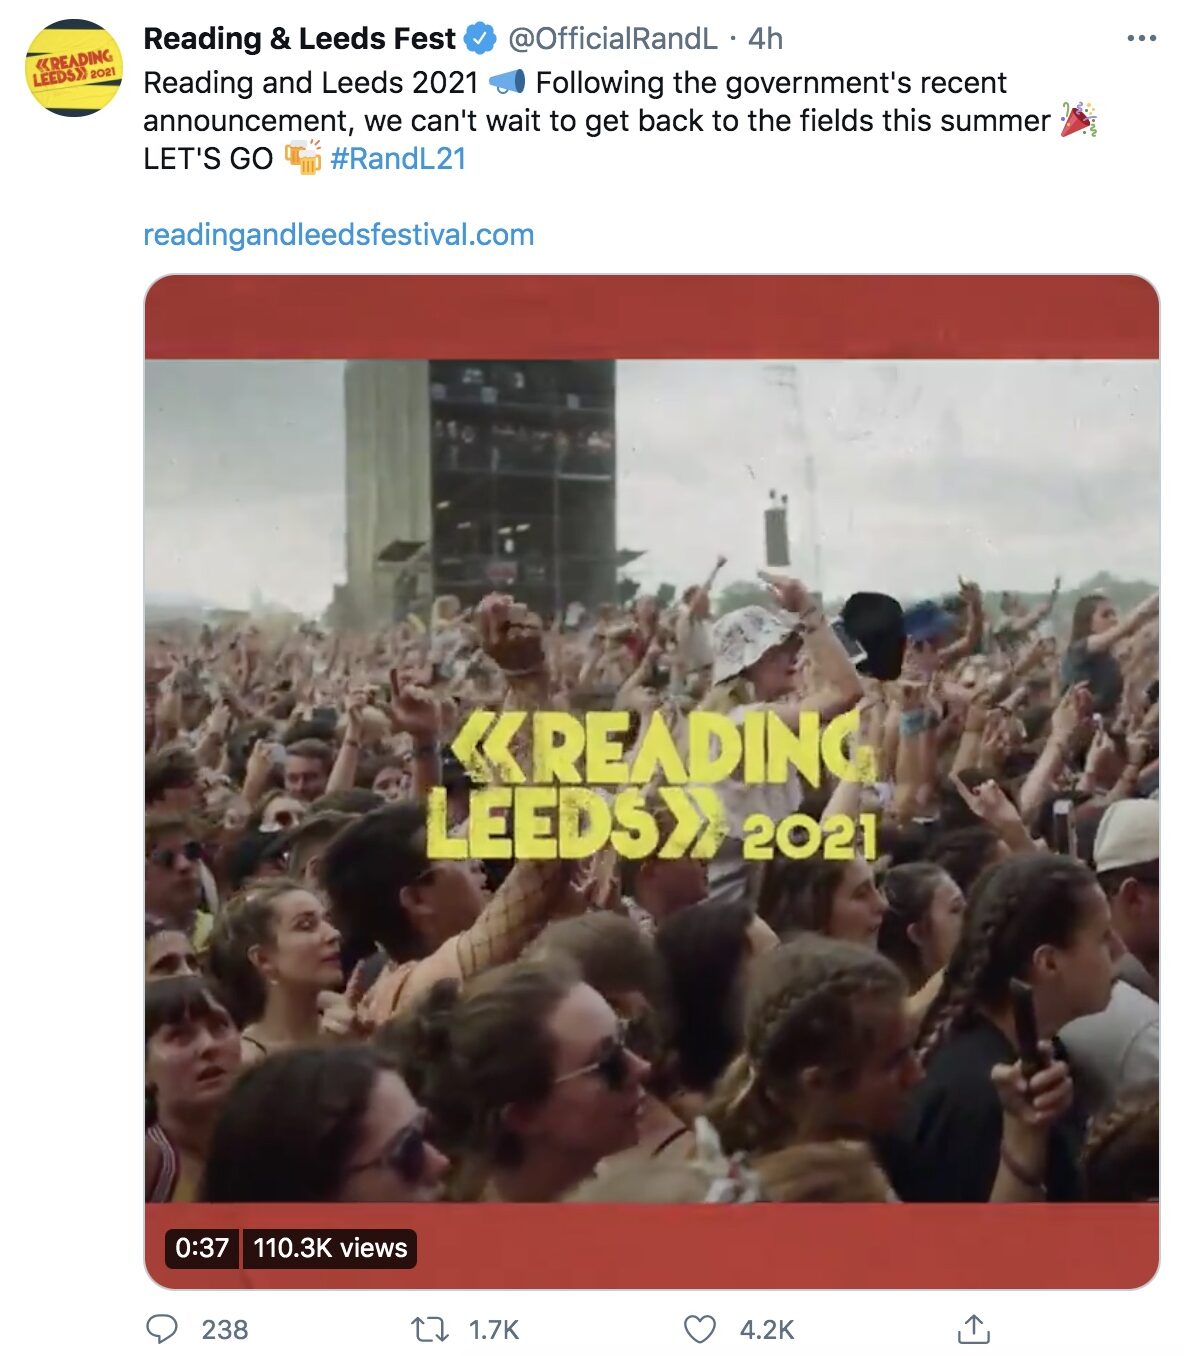Click the Reading & Leeds Fest display name
Screen dimensions: 1184x1356
tap(299, 38)
